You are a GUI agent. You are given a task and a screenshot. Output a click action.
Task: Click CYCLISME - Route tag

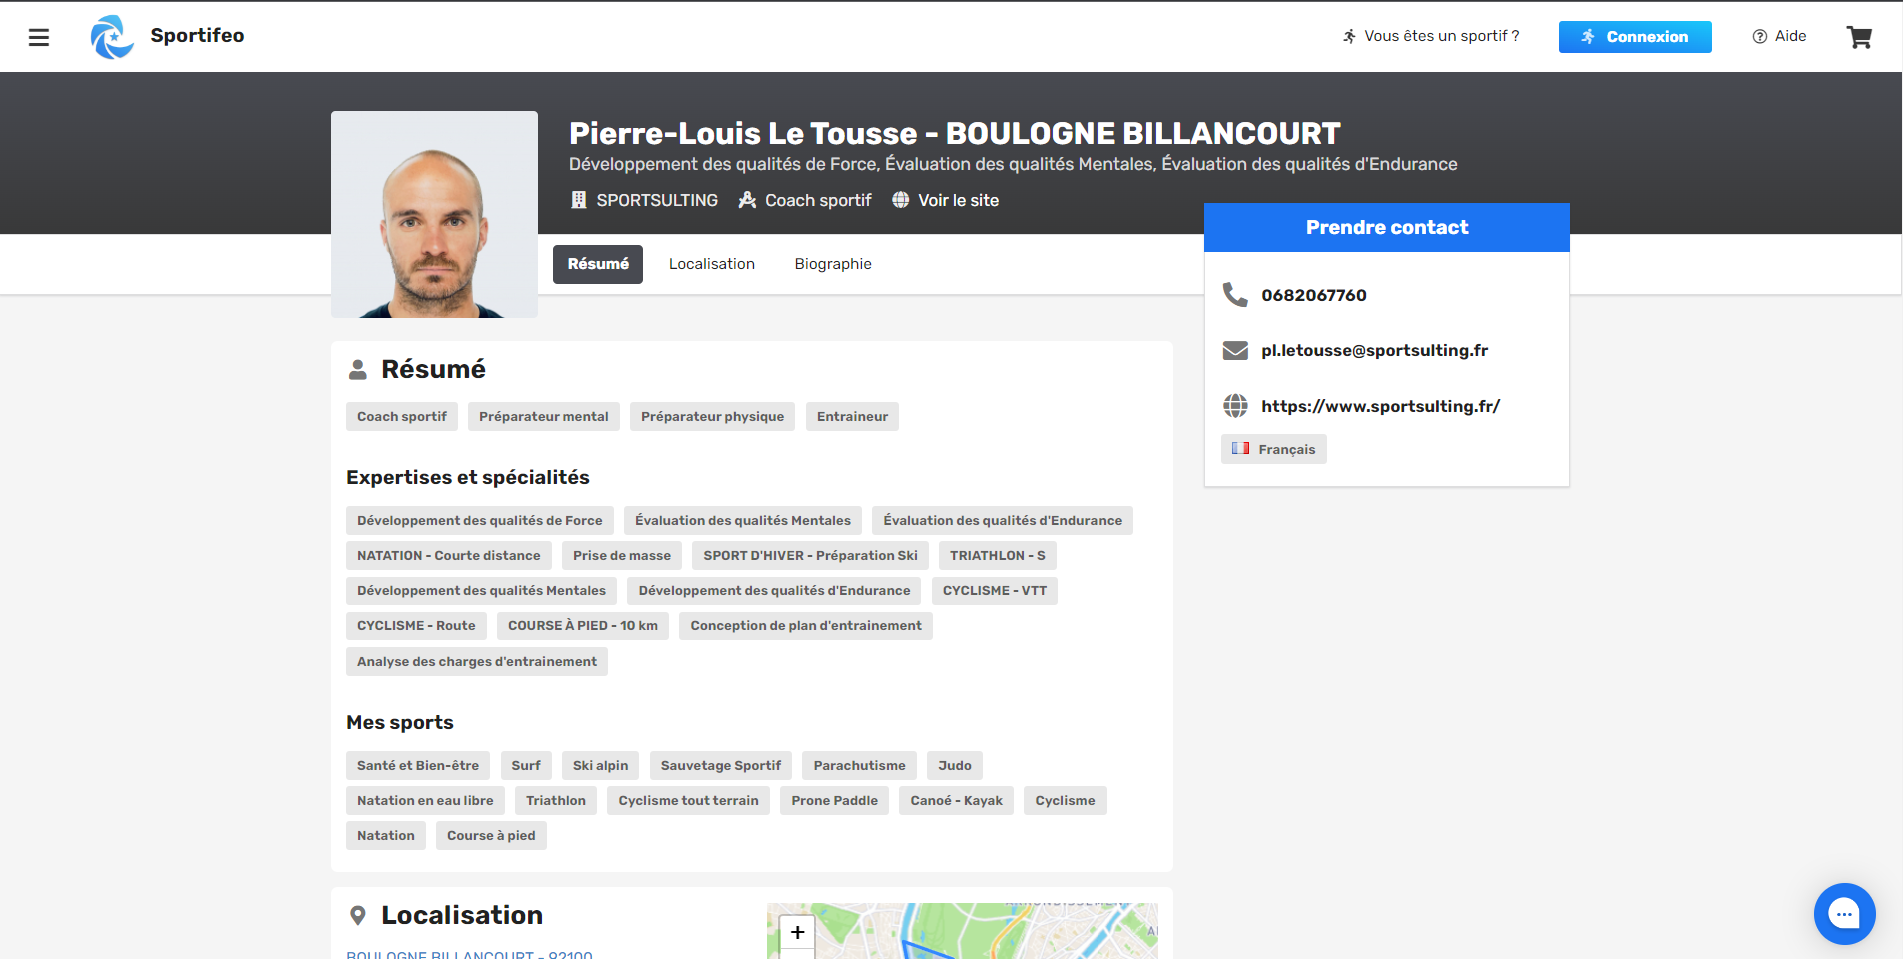click(416, 626)
